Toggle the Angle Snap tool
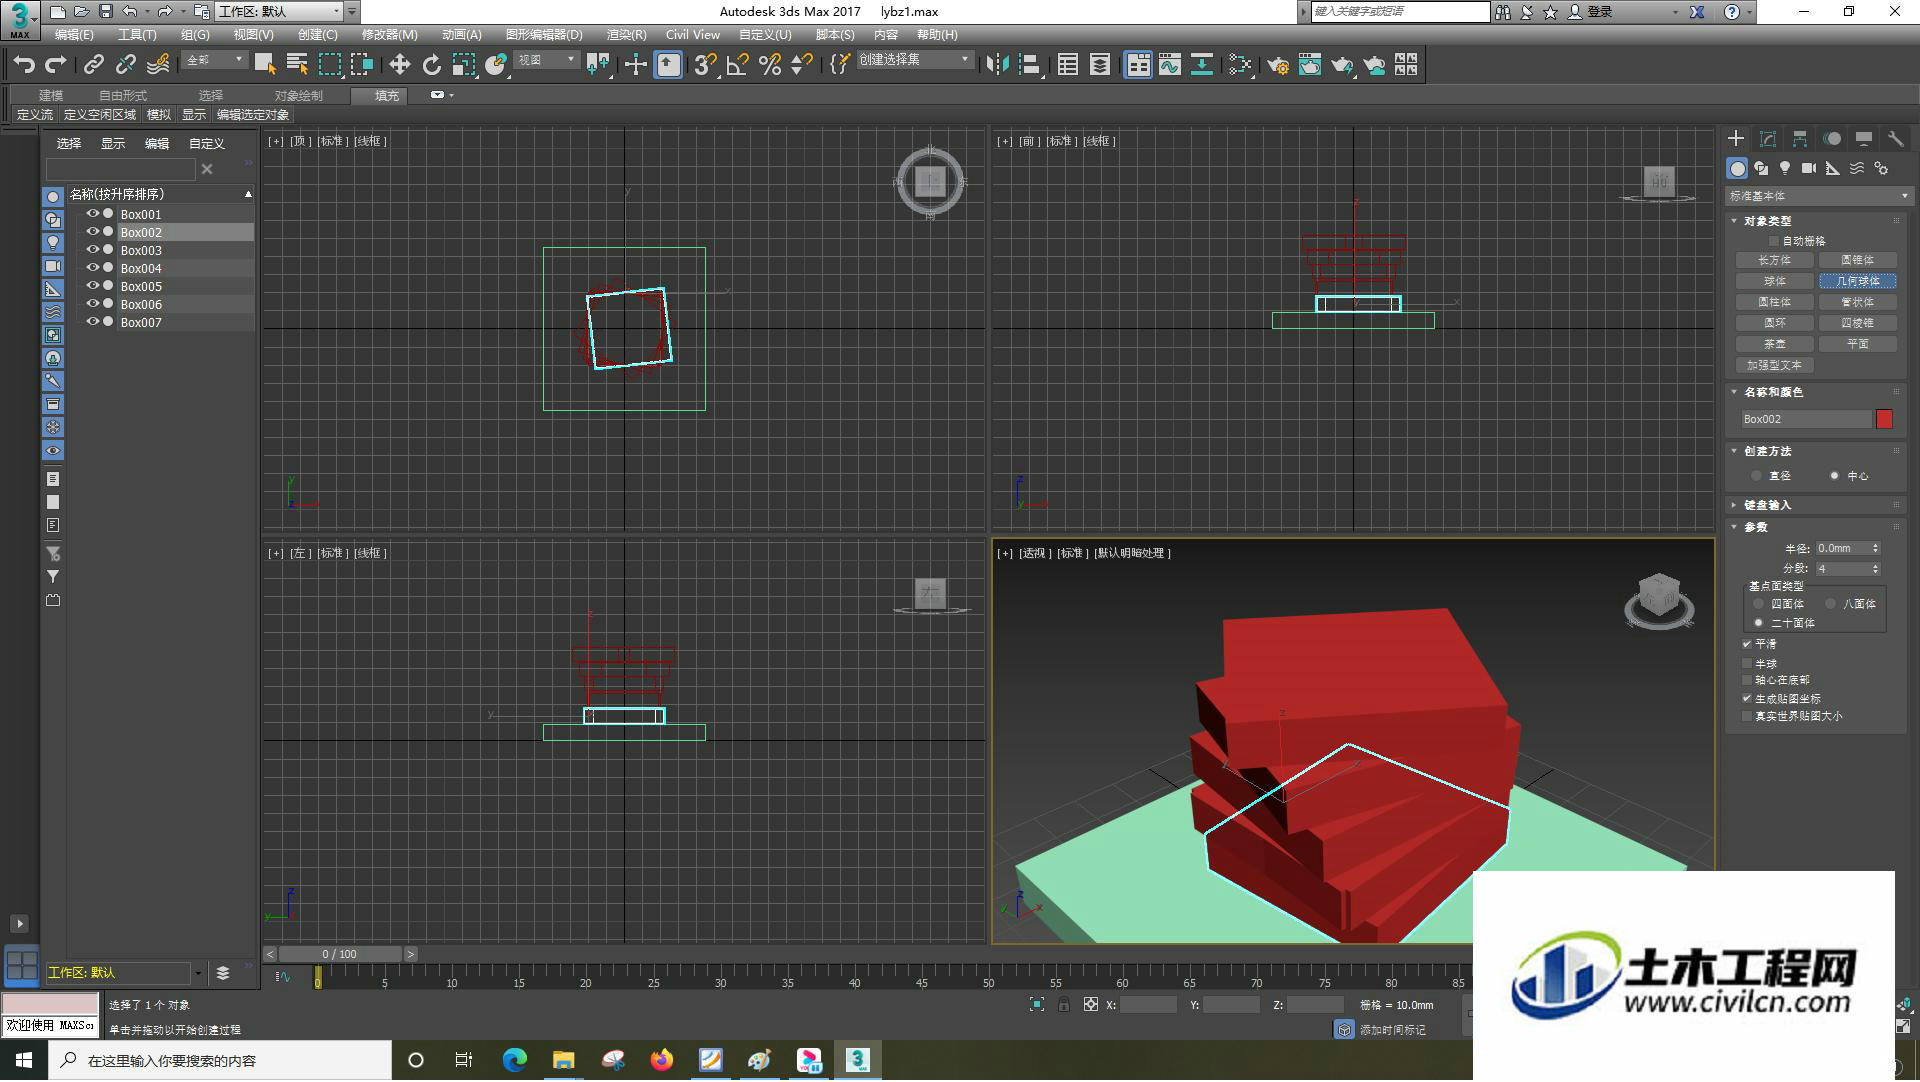Viewport: 1920px width, 1082px height. (738, 65)
